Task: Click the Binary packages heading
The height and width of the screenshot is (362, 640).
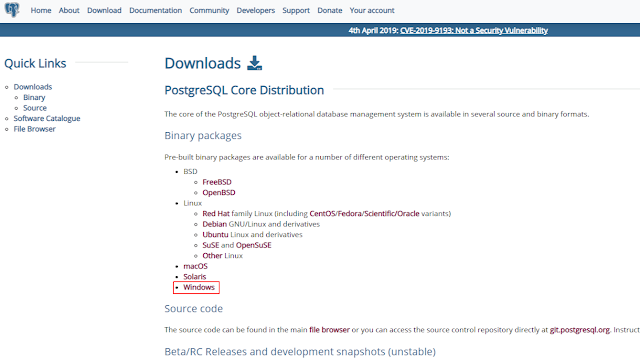Action: (x=203, y=135)
